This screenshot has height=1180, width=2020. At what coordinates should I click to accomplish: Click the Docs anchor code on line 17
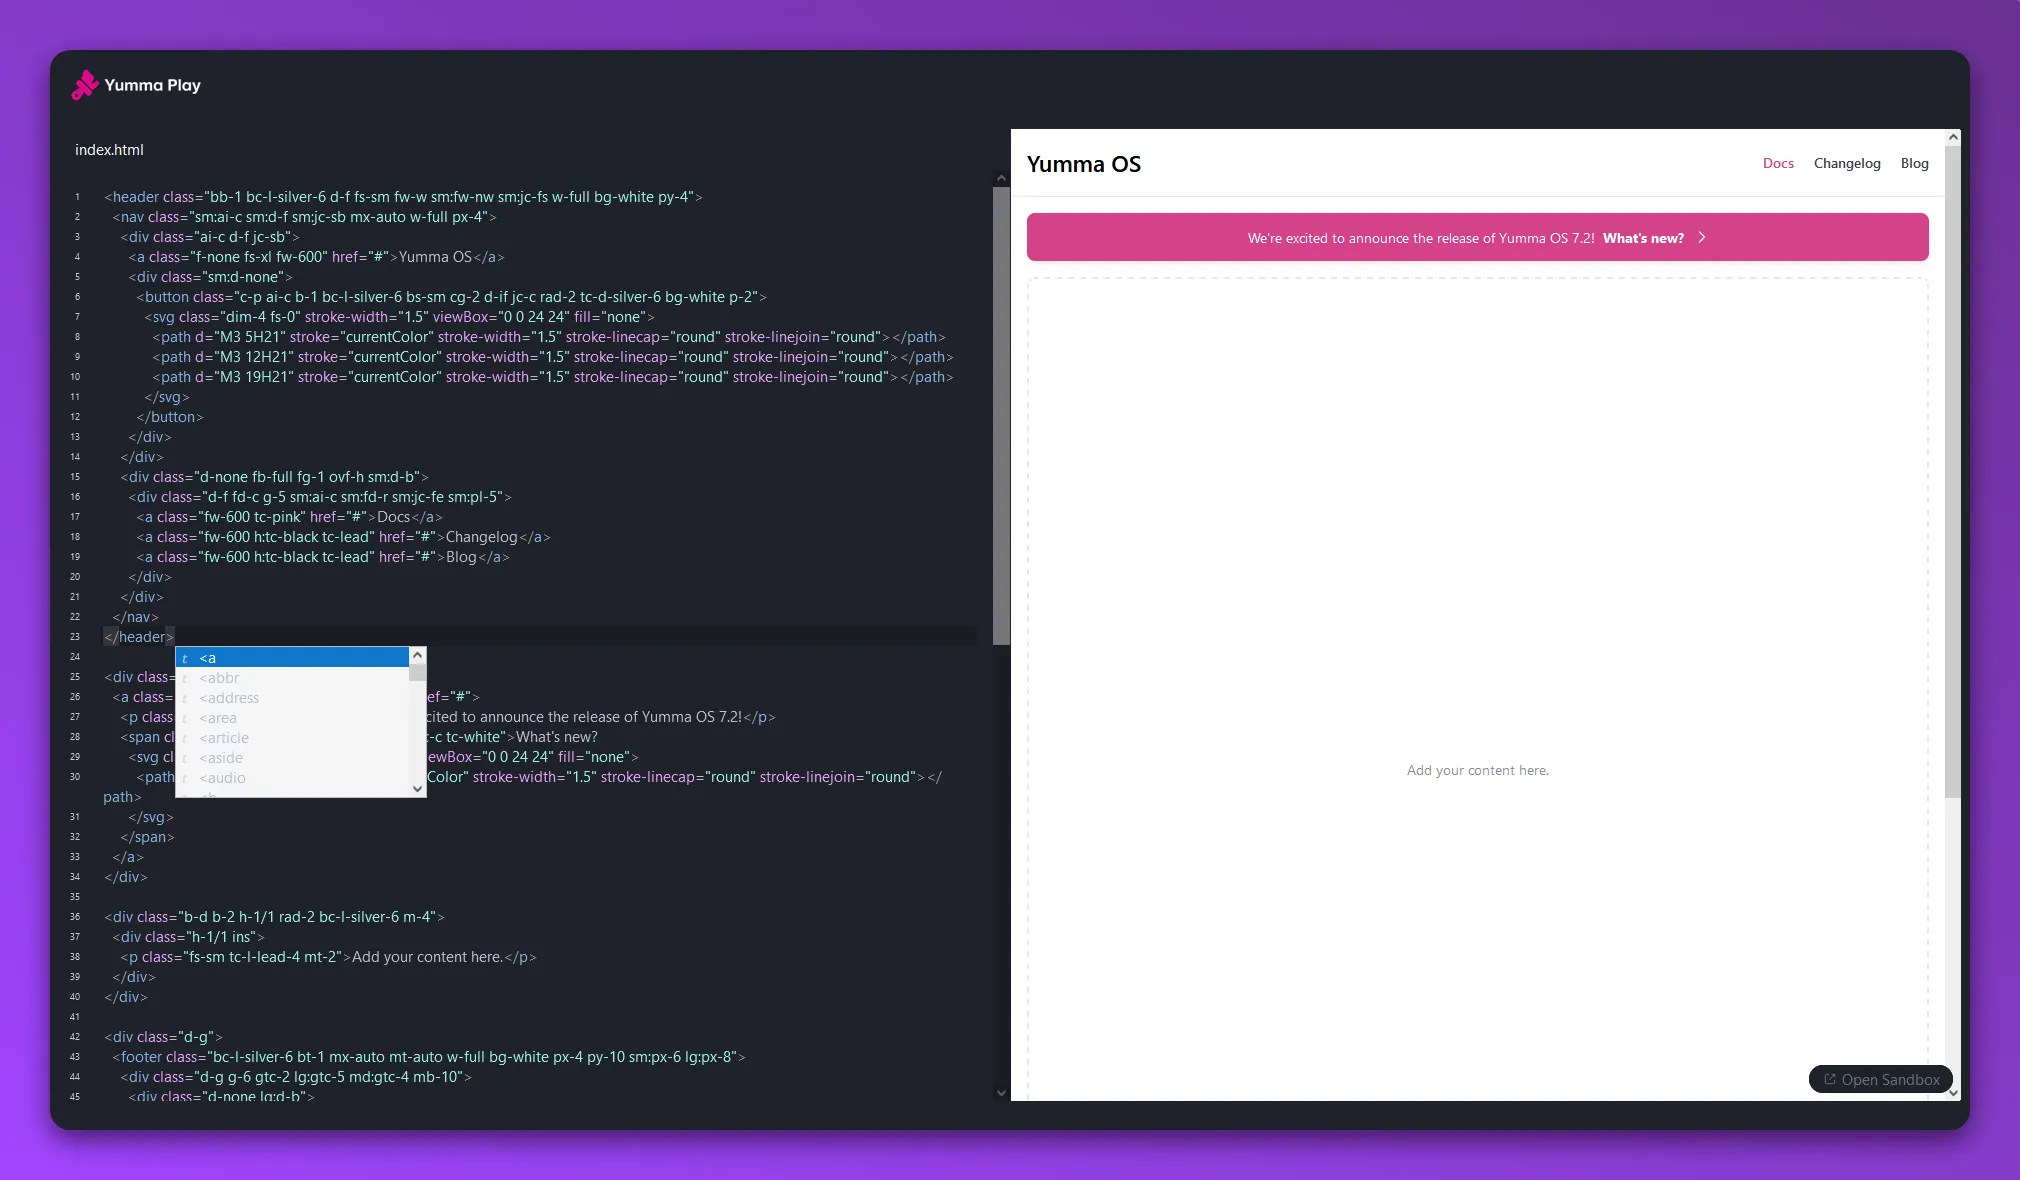pos(289,517)
